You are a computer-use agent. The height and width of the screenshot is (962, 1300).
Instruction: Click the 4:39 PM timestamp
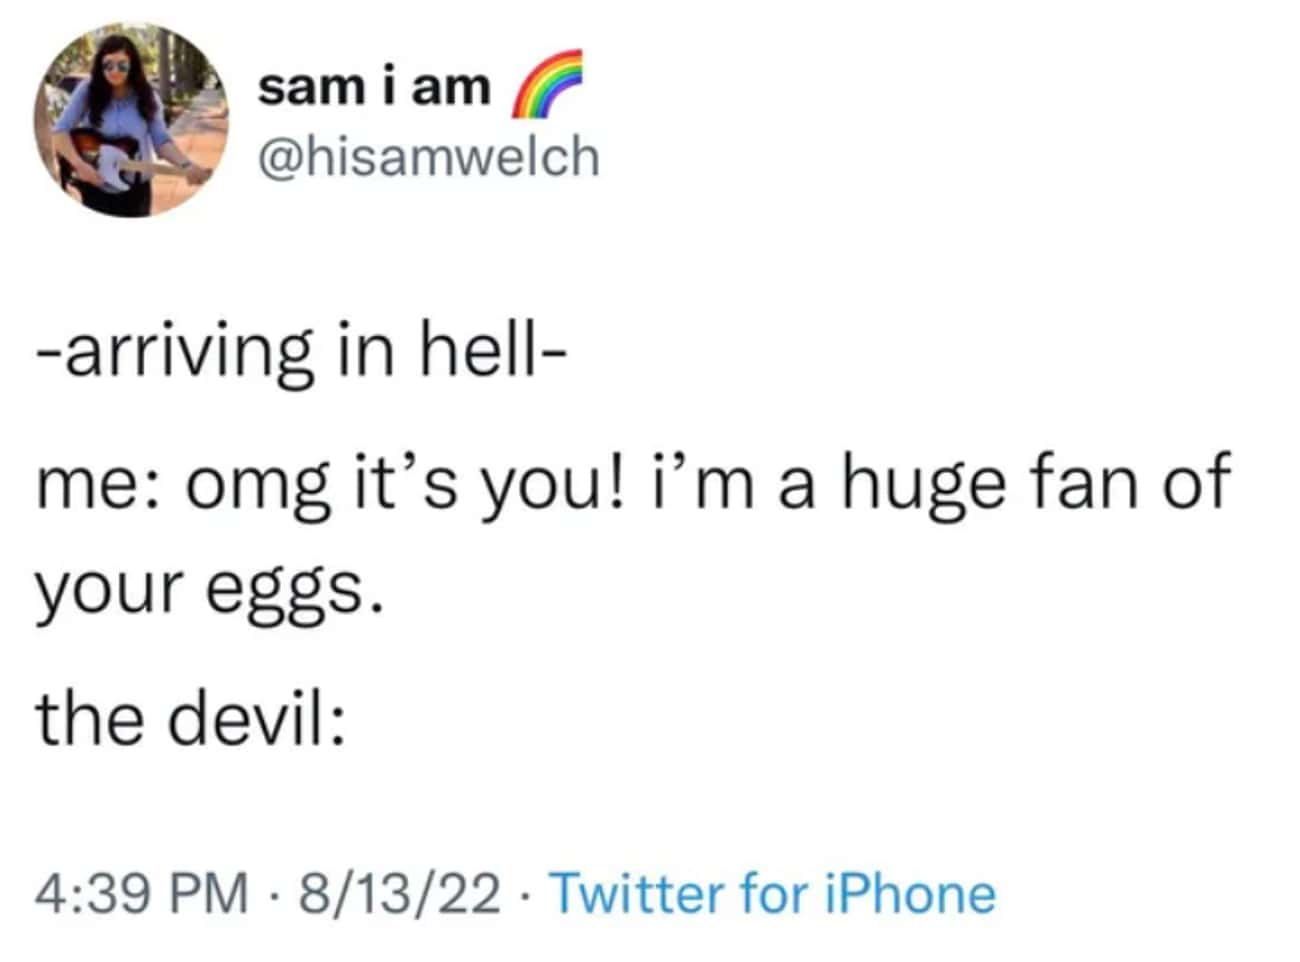click(142, 893)
